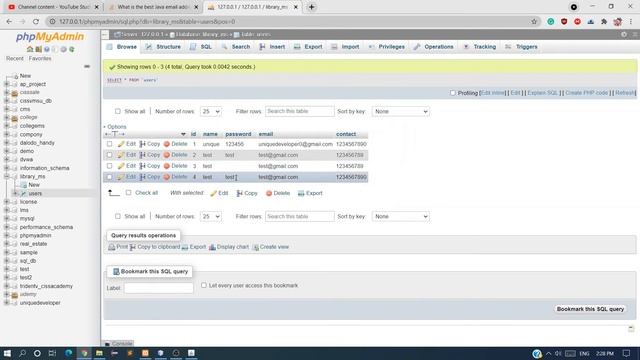Delete selected rows via With selected
The height and width of the screenshot is (360, 640).
coord(278,193)
